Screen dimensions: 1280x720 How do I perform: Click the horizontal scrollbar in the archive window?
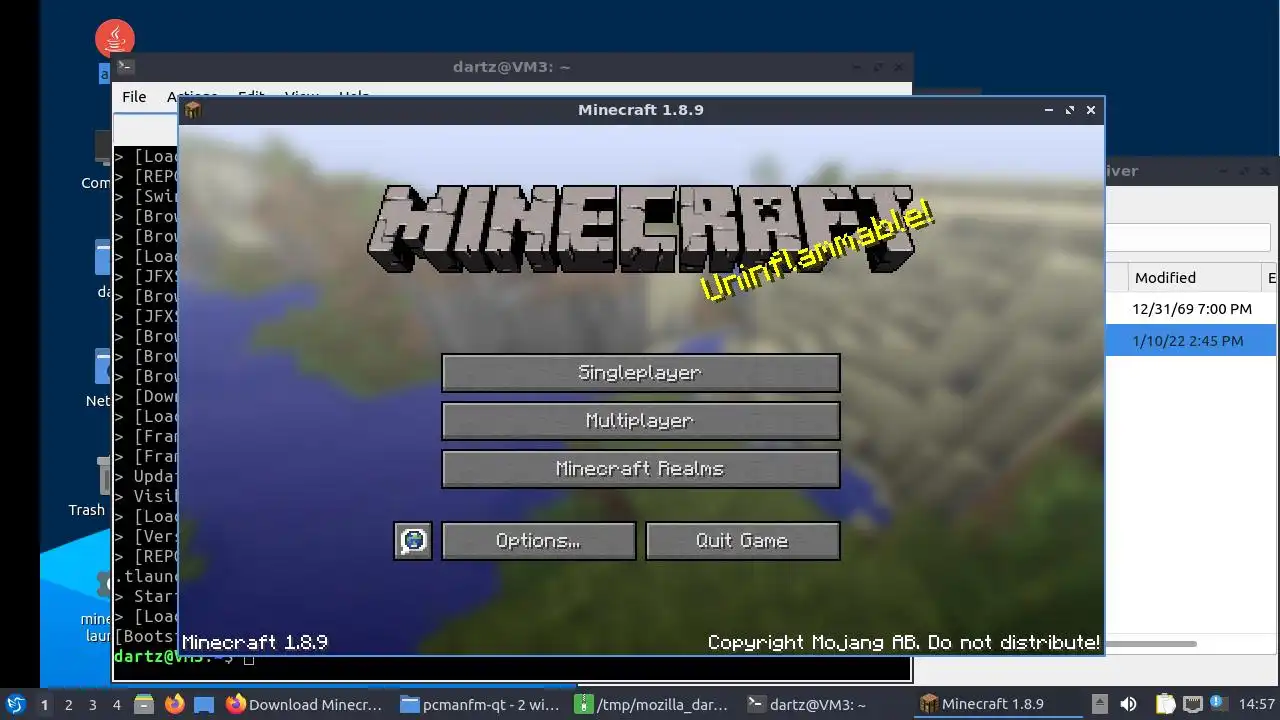pyautogui.click(x=1151, y=644)
